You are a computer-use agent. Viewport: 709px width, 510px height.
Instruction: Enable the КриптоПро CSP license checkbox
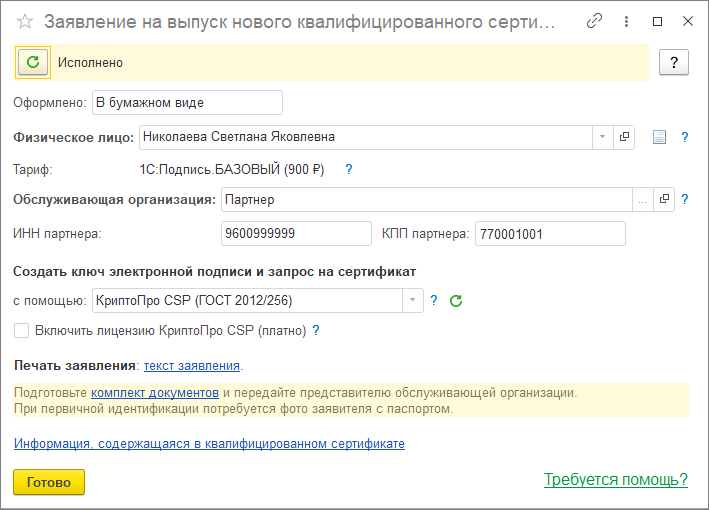pyautogui.click(x=22, y=330)
